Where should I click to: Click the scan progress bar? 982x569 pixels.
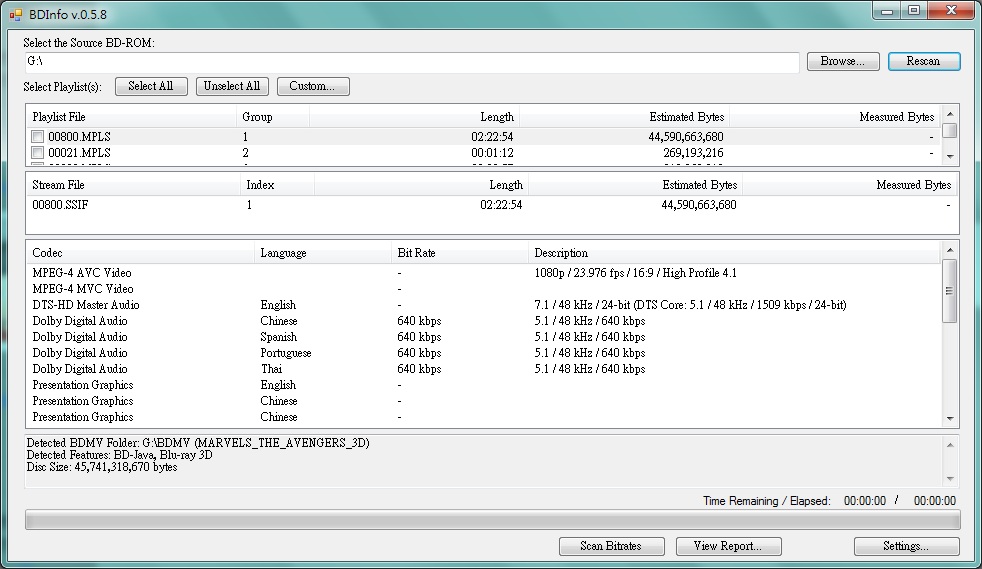492,520
